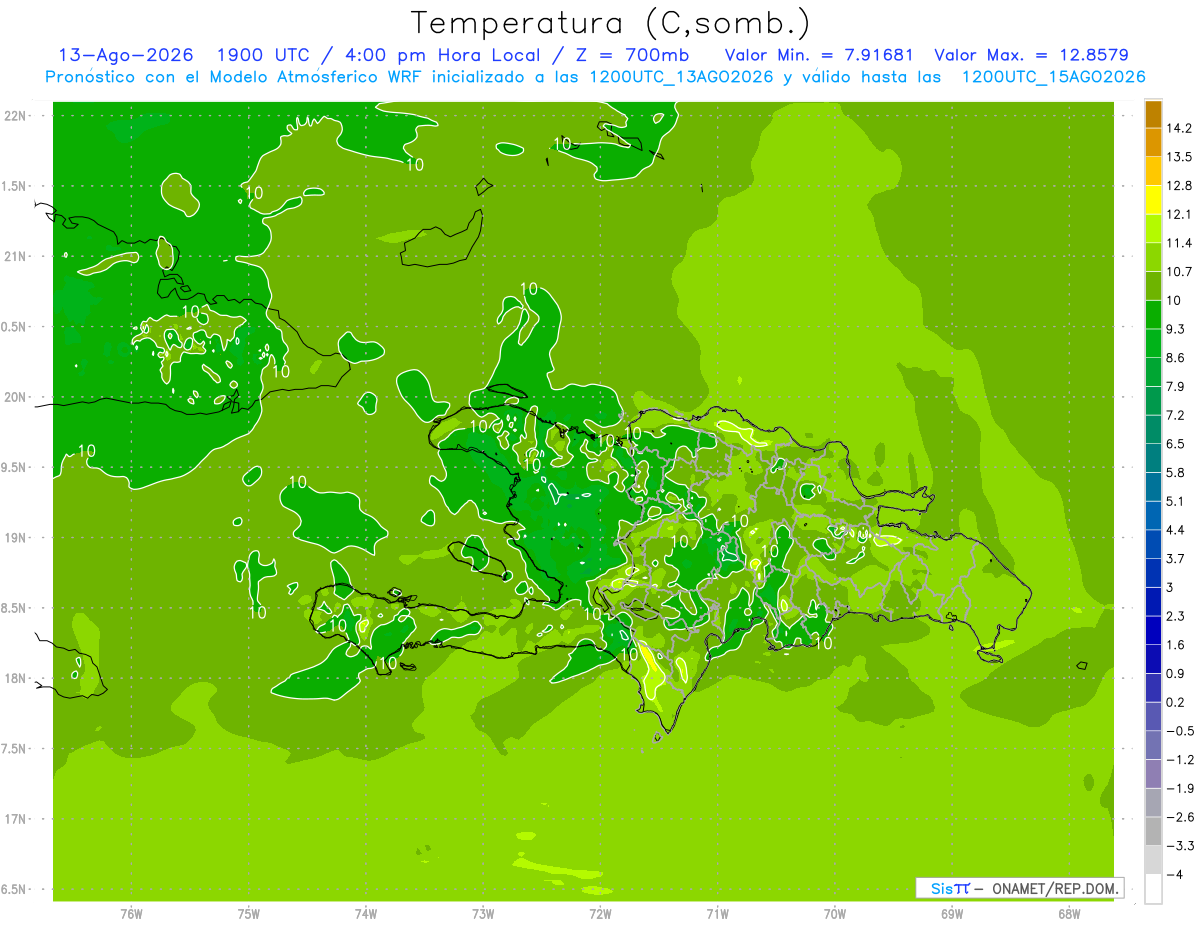The width and height of the screenshot is (1200, 927).
Task: Click the "75W" longitude axis label
Action: coord(249,913)
